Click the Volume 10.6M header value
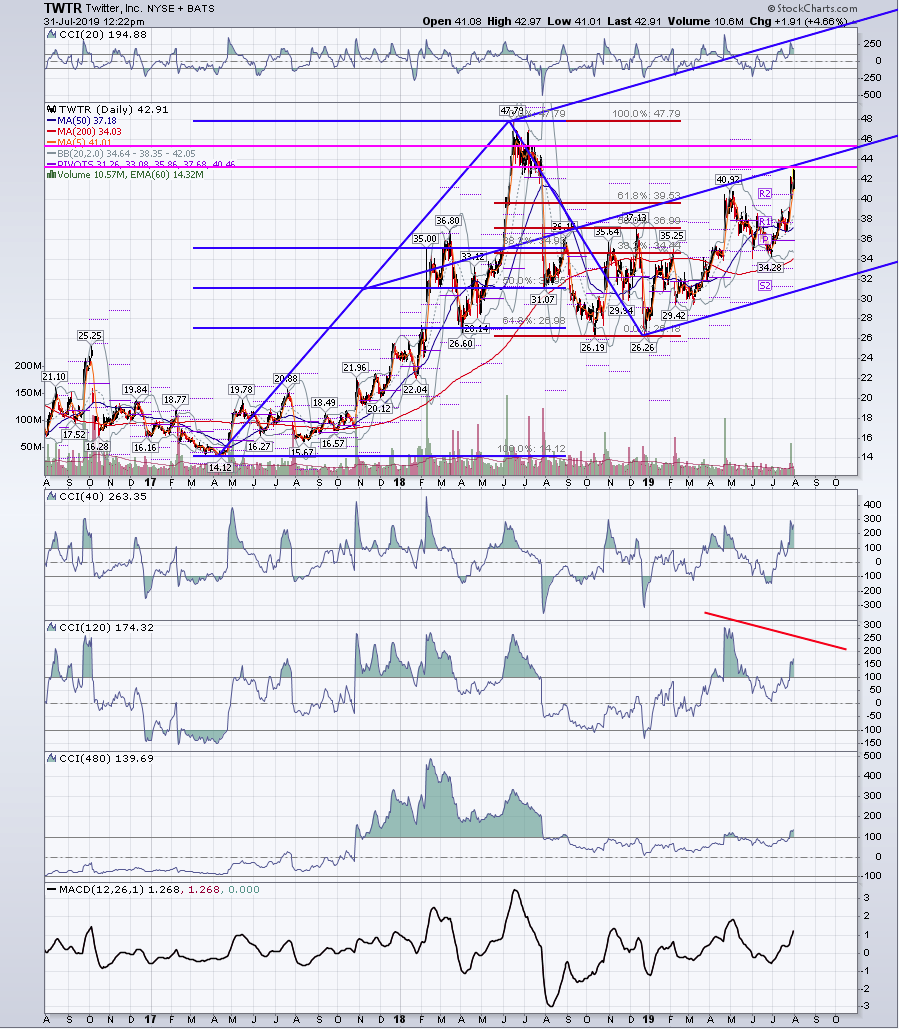The width and height of the screenshot is (899, 1029). [x=708, y=21]
